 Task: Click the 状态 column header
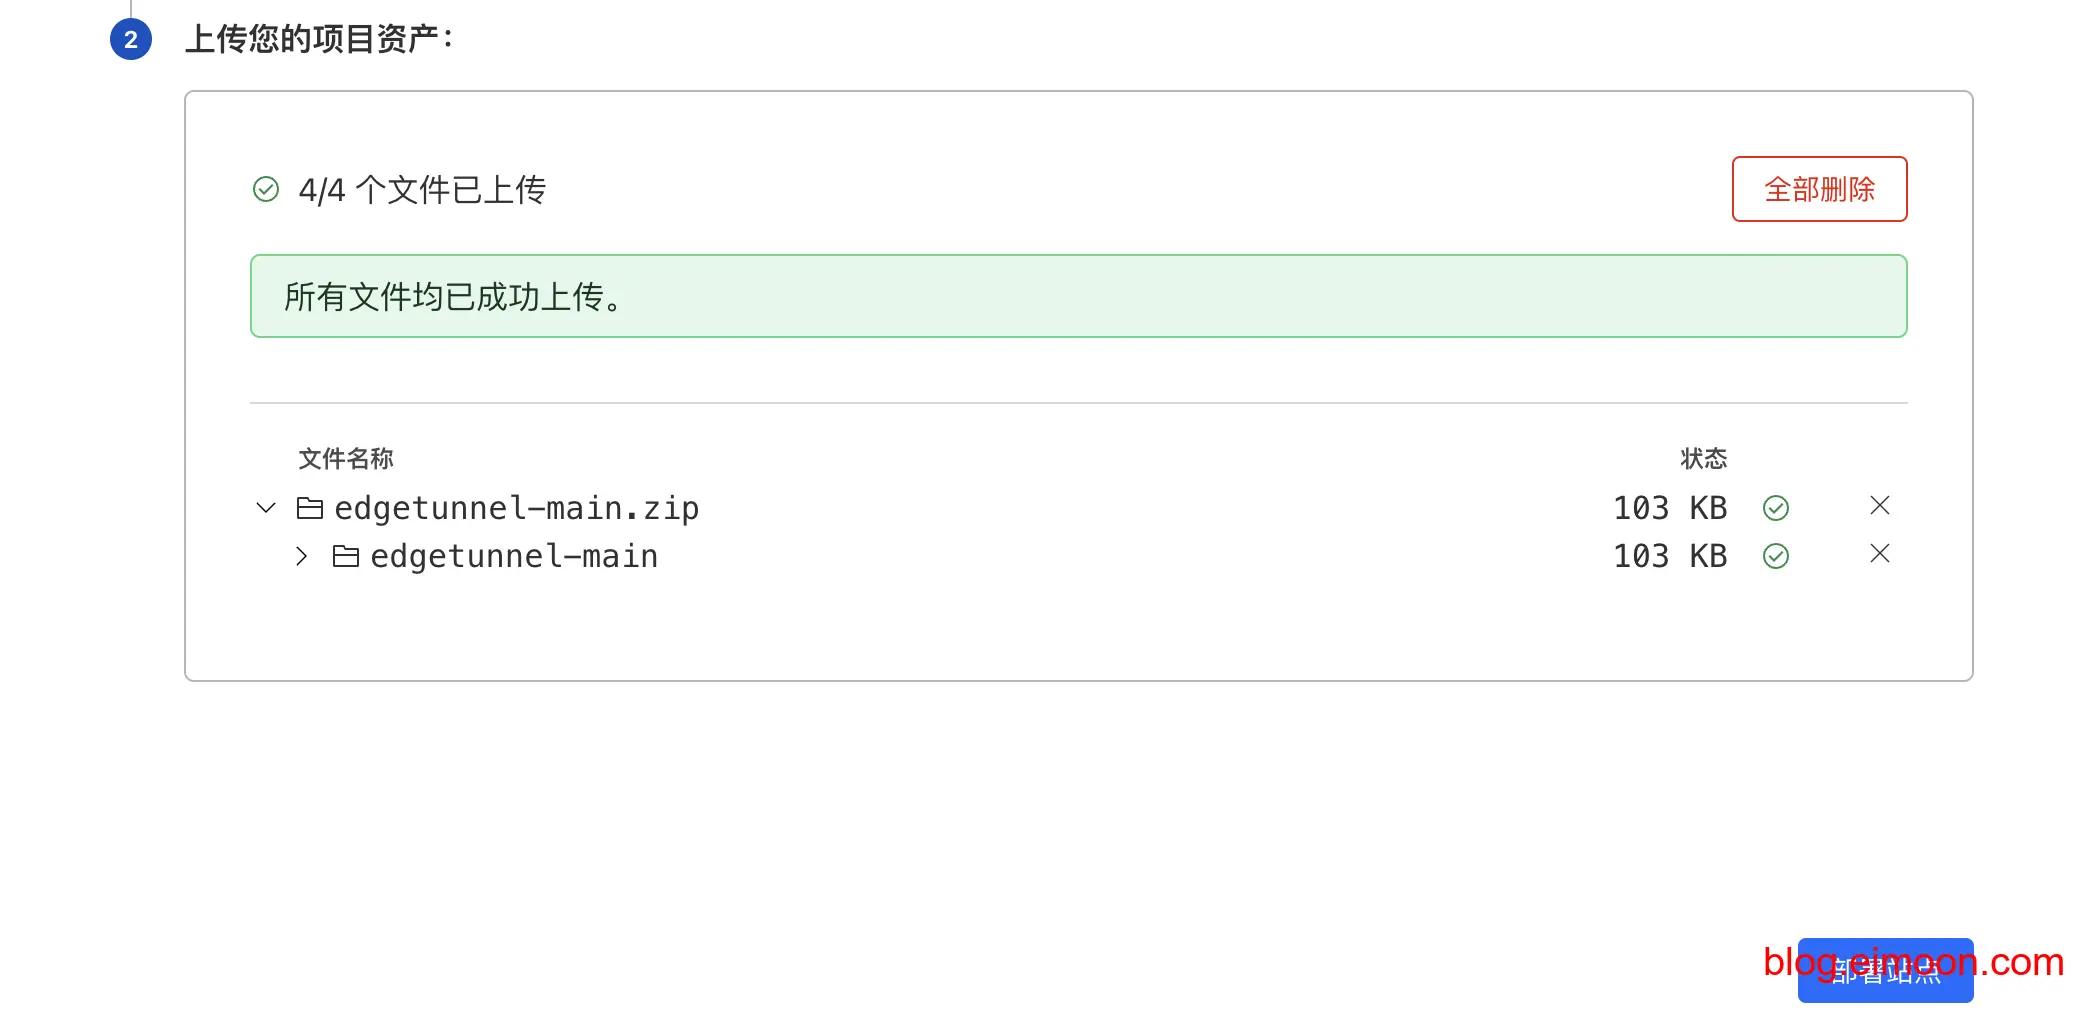1704,459
